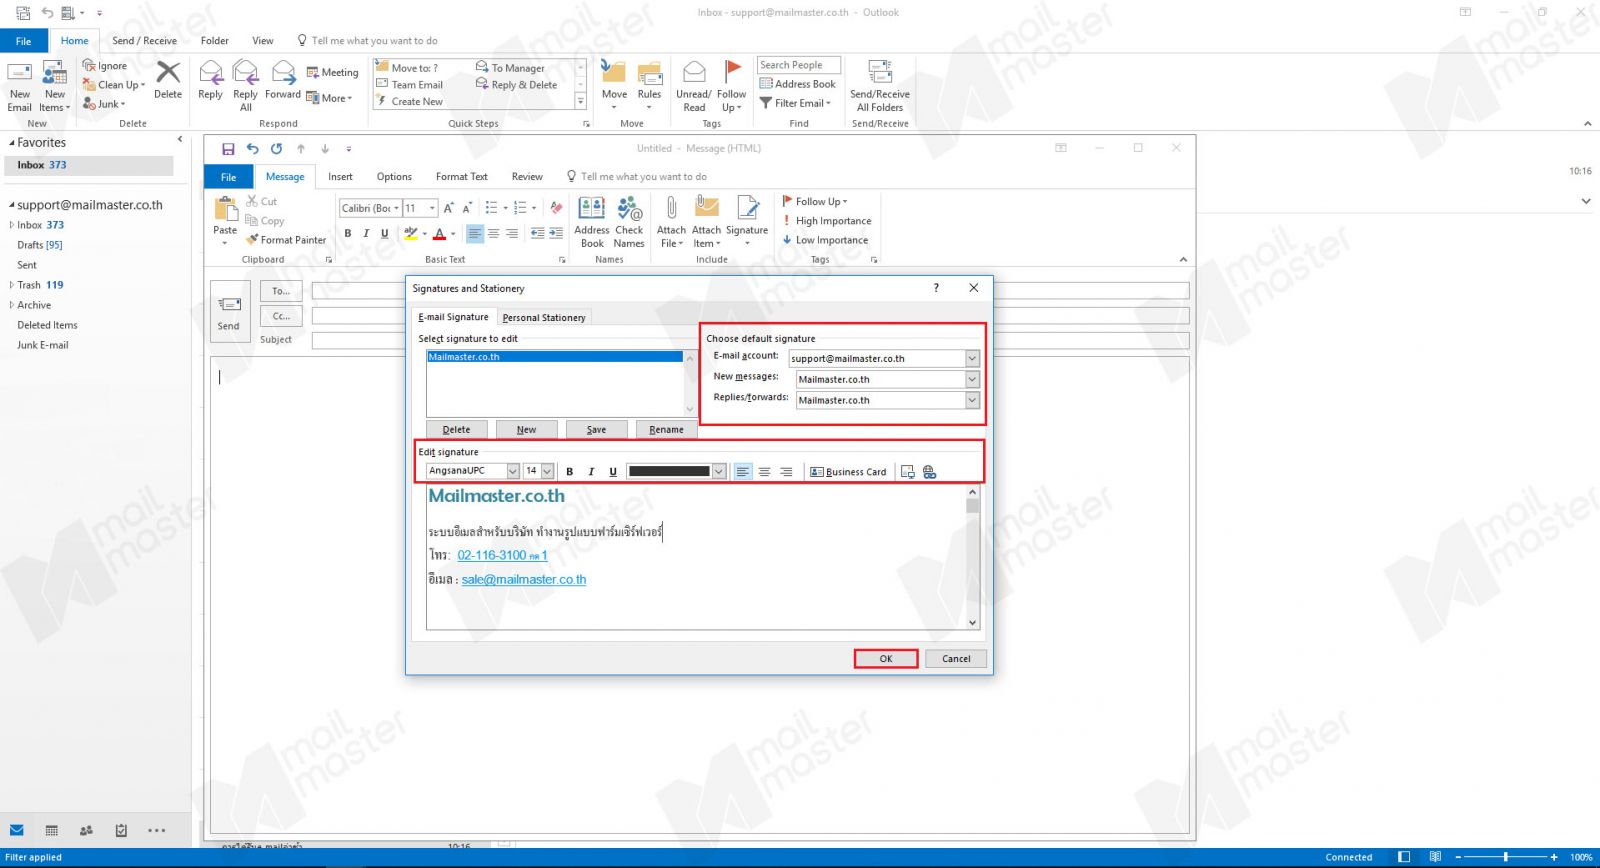
Task: Insert hyperlink icon in signature toolbar
Action: (930, 472)
